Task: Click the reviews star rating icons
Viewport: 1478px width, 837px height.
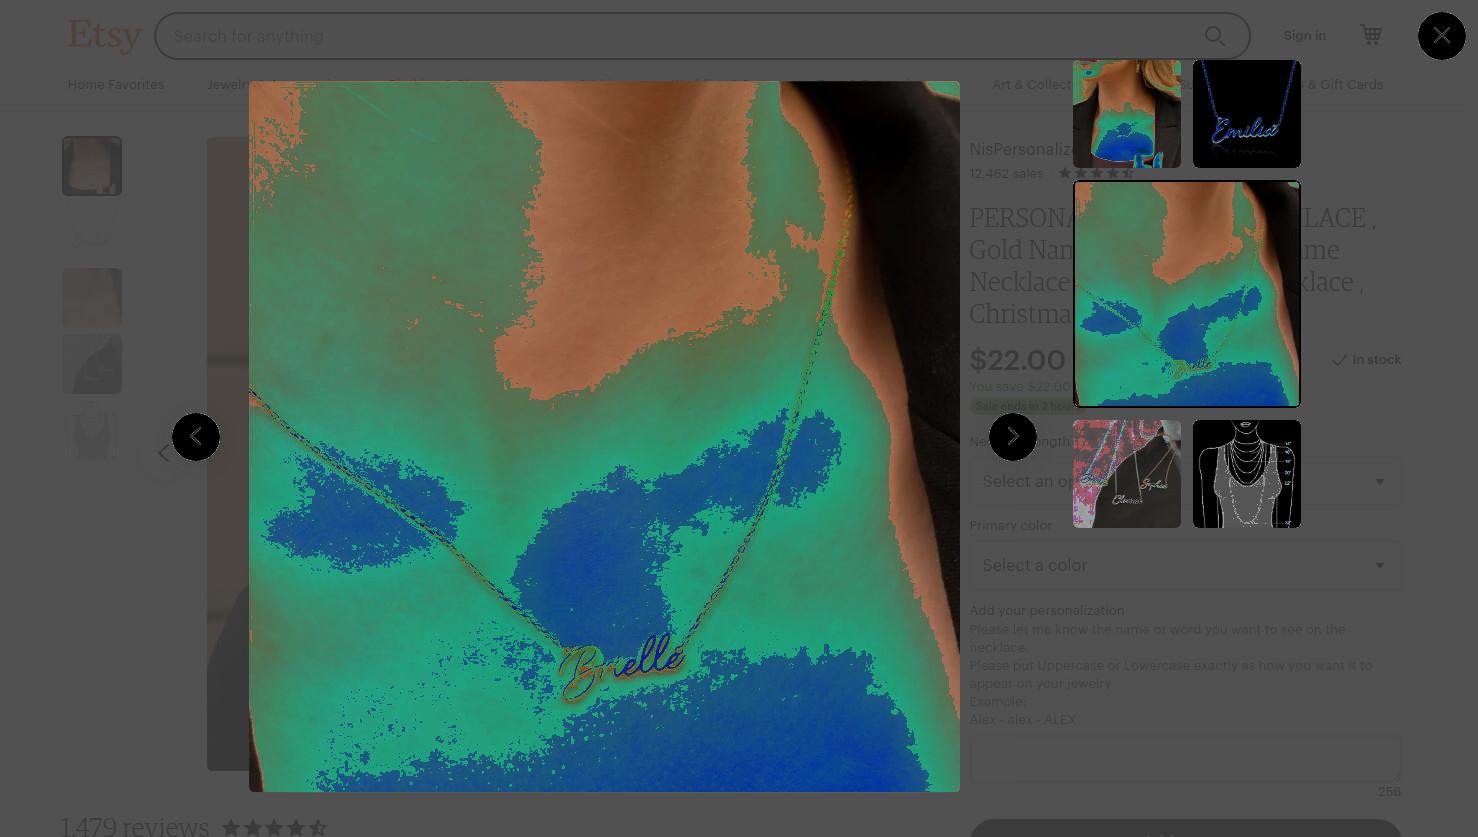Action: pyautogui.click(x=274, y=827)
